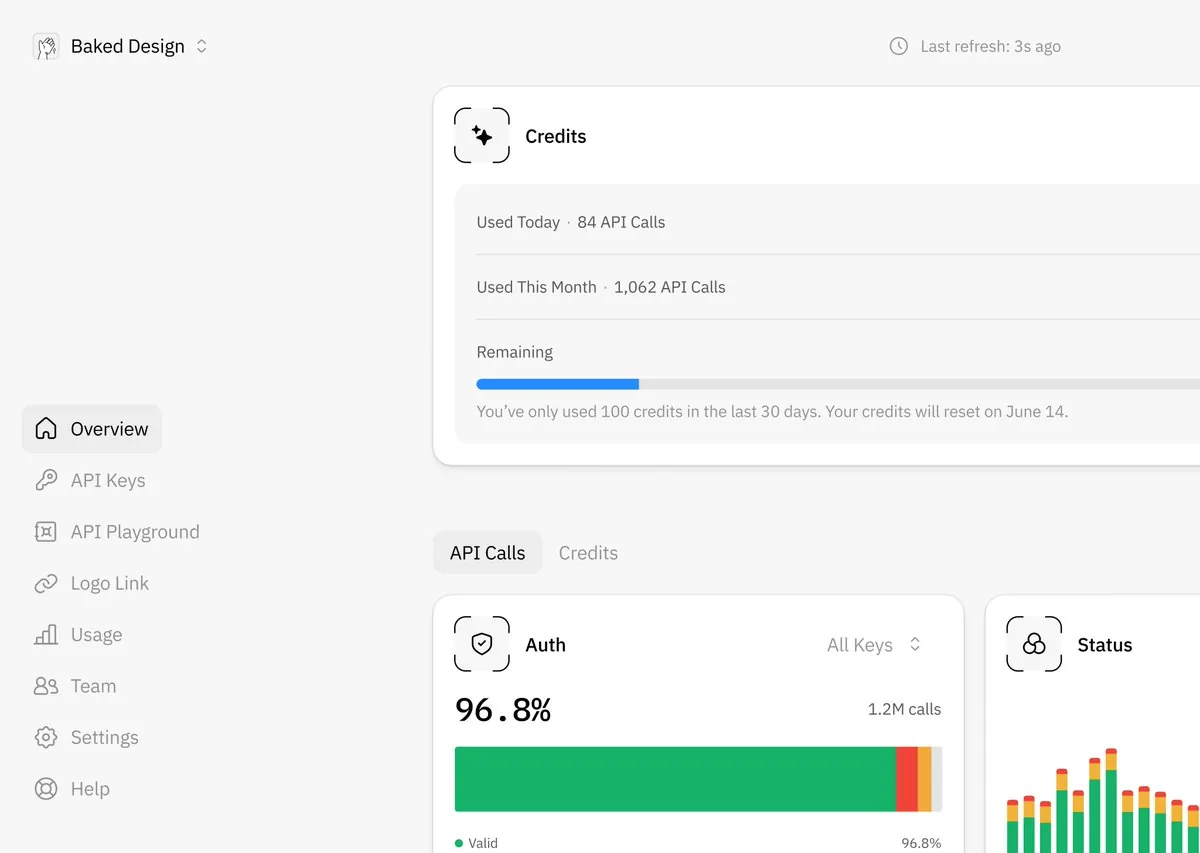Go to the Overview page
Screen dimensions: 1200x853
[92, 429]
